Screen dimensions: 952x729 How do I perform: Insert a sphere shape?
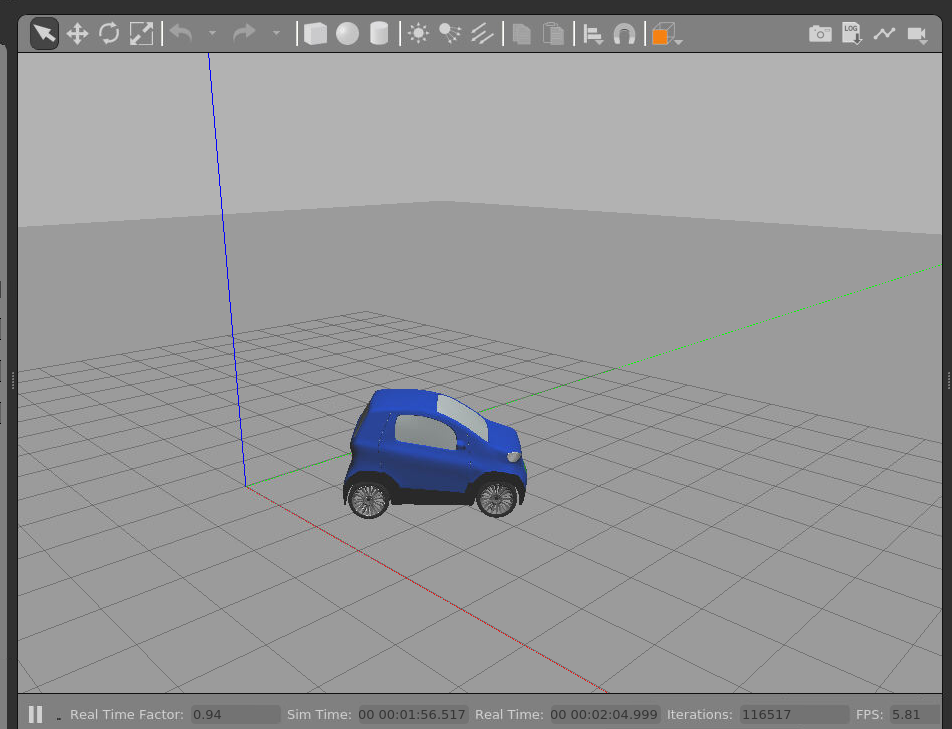[347, 33]
